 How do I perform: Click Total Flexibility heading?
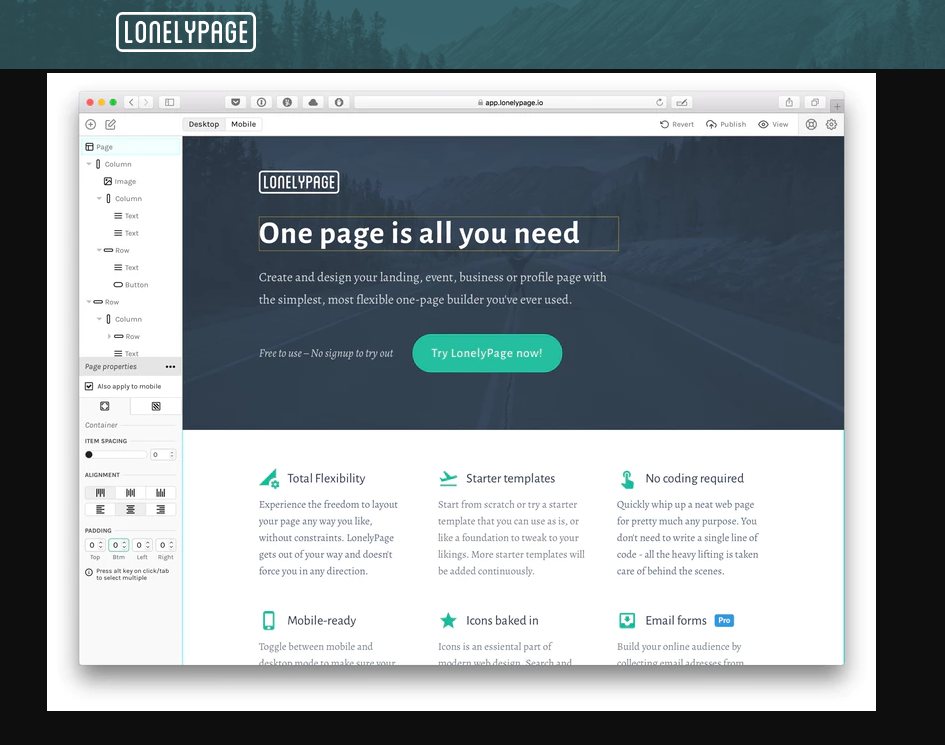pyautogui.click(x=326, y=479)
